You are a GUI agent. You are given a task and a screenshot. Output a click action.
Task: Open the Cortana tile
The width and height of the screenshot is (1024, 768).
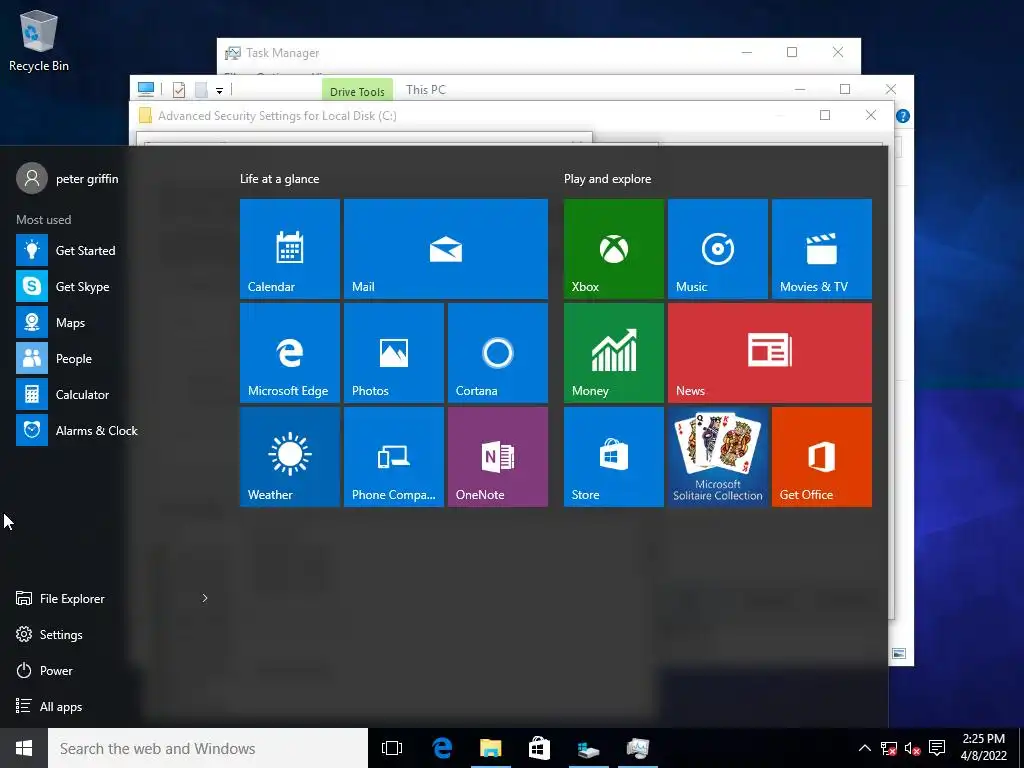click(x=498, y=353)
